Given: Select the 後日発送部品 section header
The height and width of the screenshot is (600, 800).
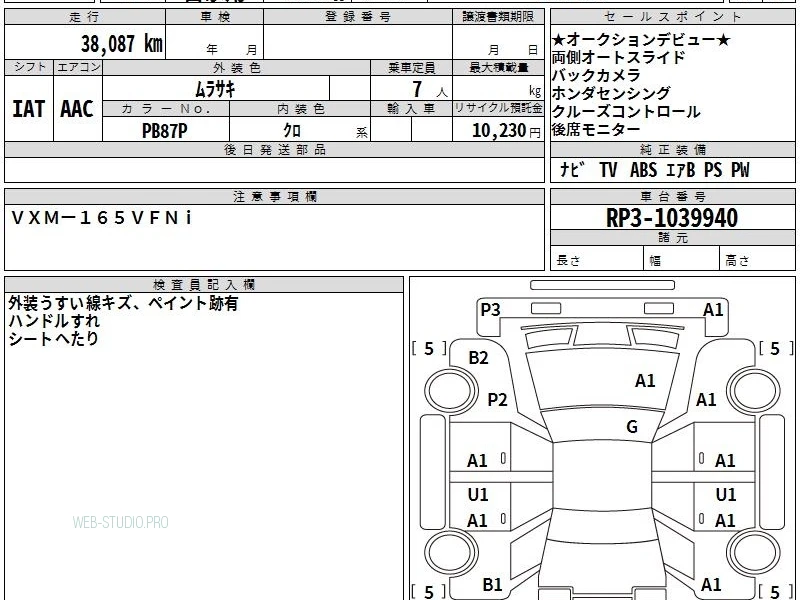Looking at the screenshot, I should click(x=274, y=149).
